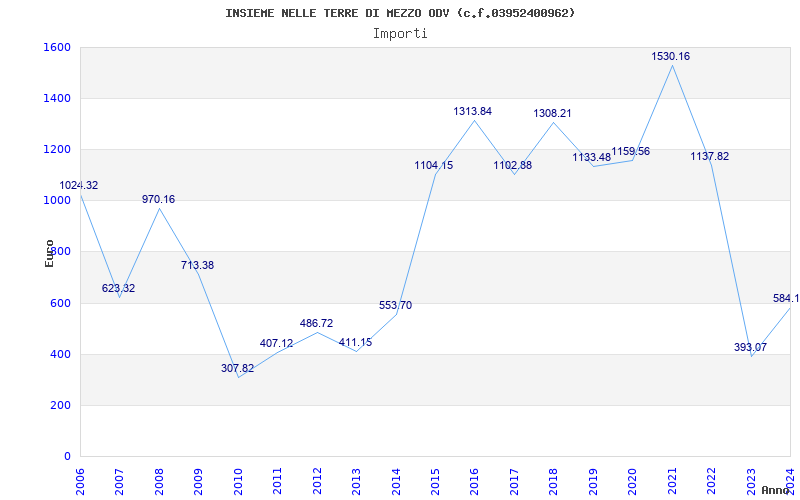
Task: Select the 1313.84 data label
Action: click(472, 111)
